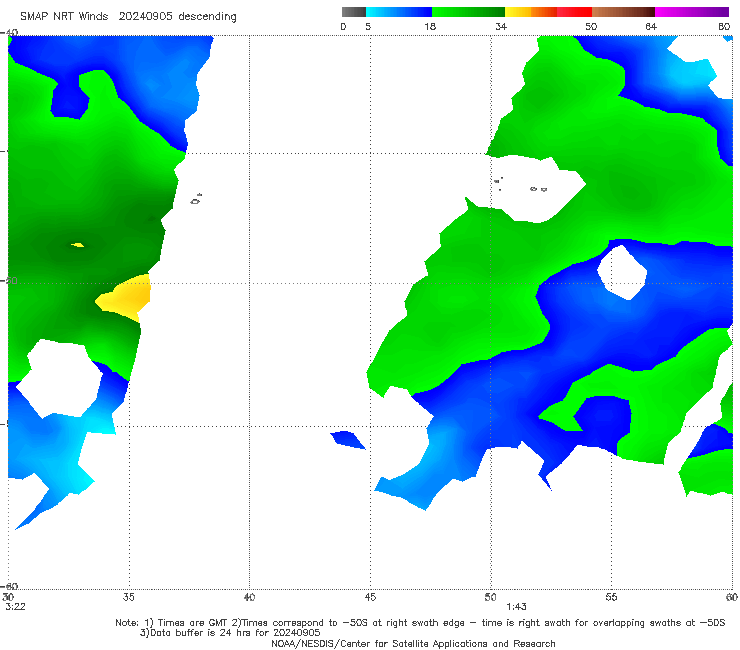Click the brown segment of the color bar
This screenshot has height=650, width=740.
click(x=623, y=12)
